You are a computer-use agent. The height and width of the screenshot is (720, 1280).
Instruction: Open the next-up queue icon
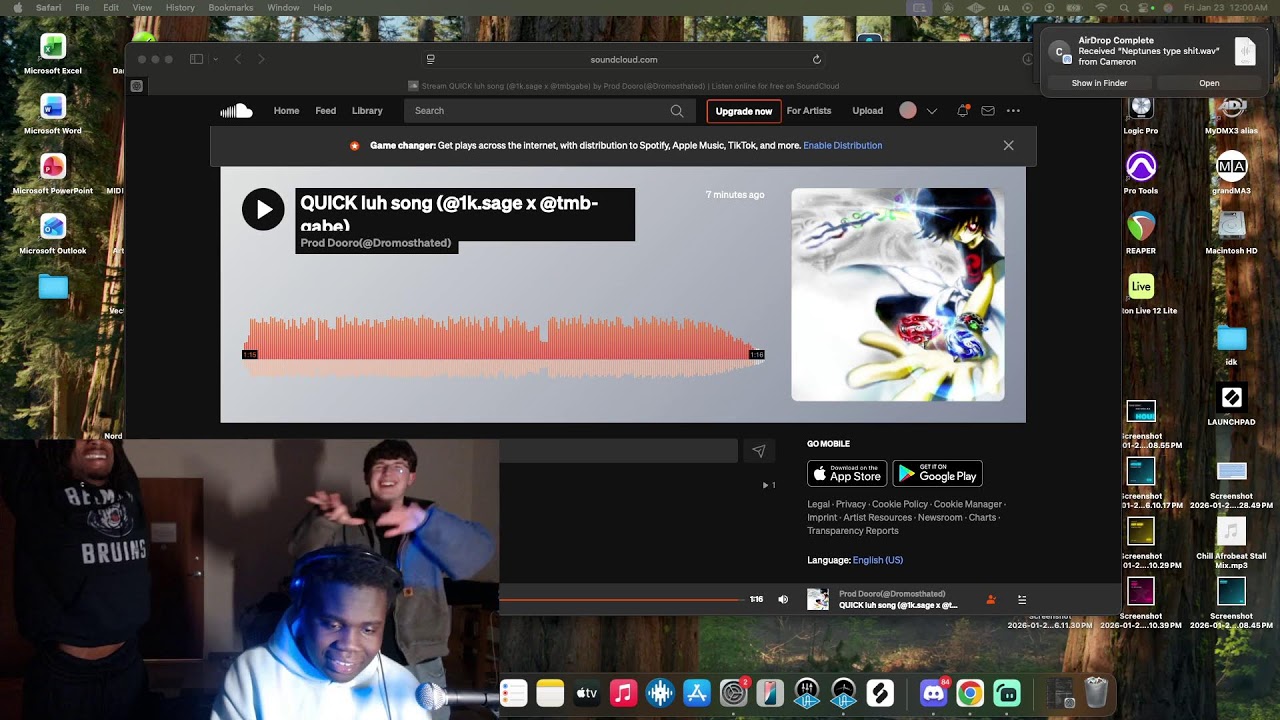click(1022, 599)
